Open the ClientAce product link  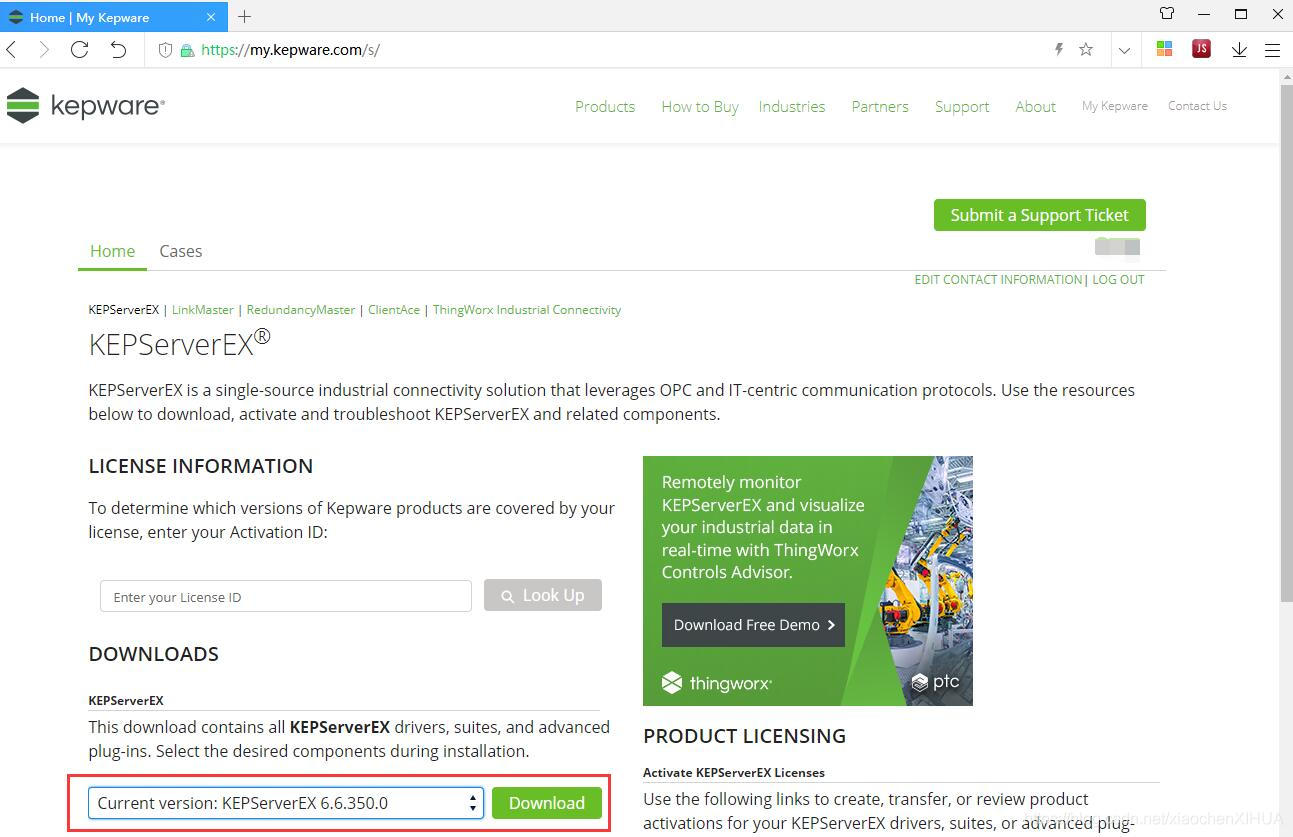pyautogui.click(x=394, y=310)
